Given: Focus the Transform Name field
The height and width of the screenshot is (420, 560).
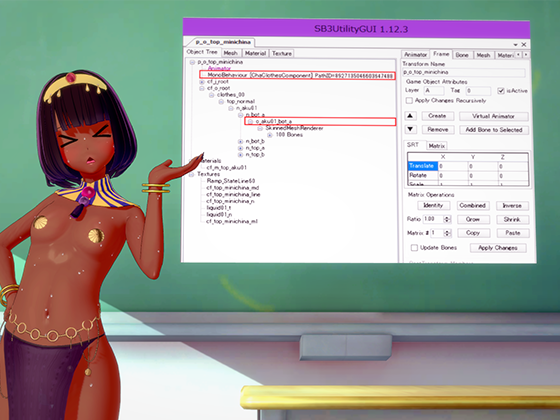Looking at the screenshot, I should pyautogui.click(x=464, y=72).
